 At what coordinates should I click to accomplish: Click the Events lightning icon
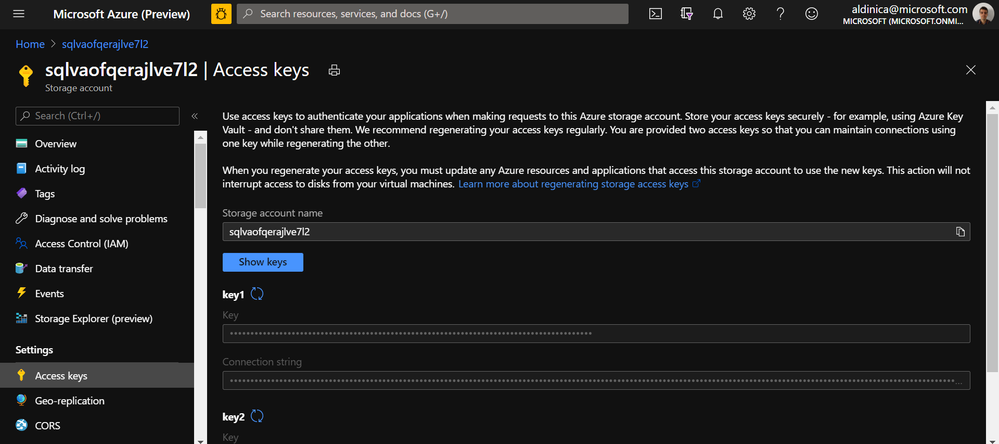coord(22,293)
